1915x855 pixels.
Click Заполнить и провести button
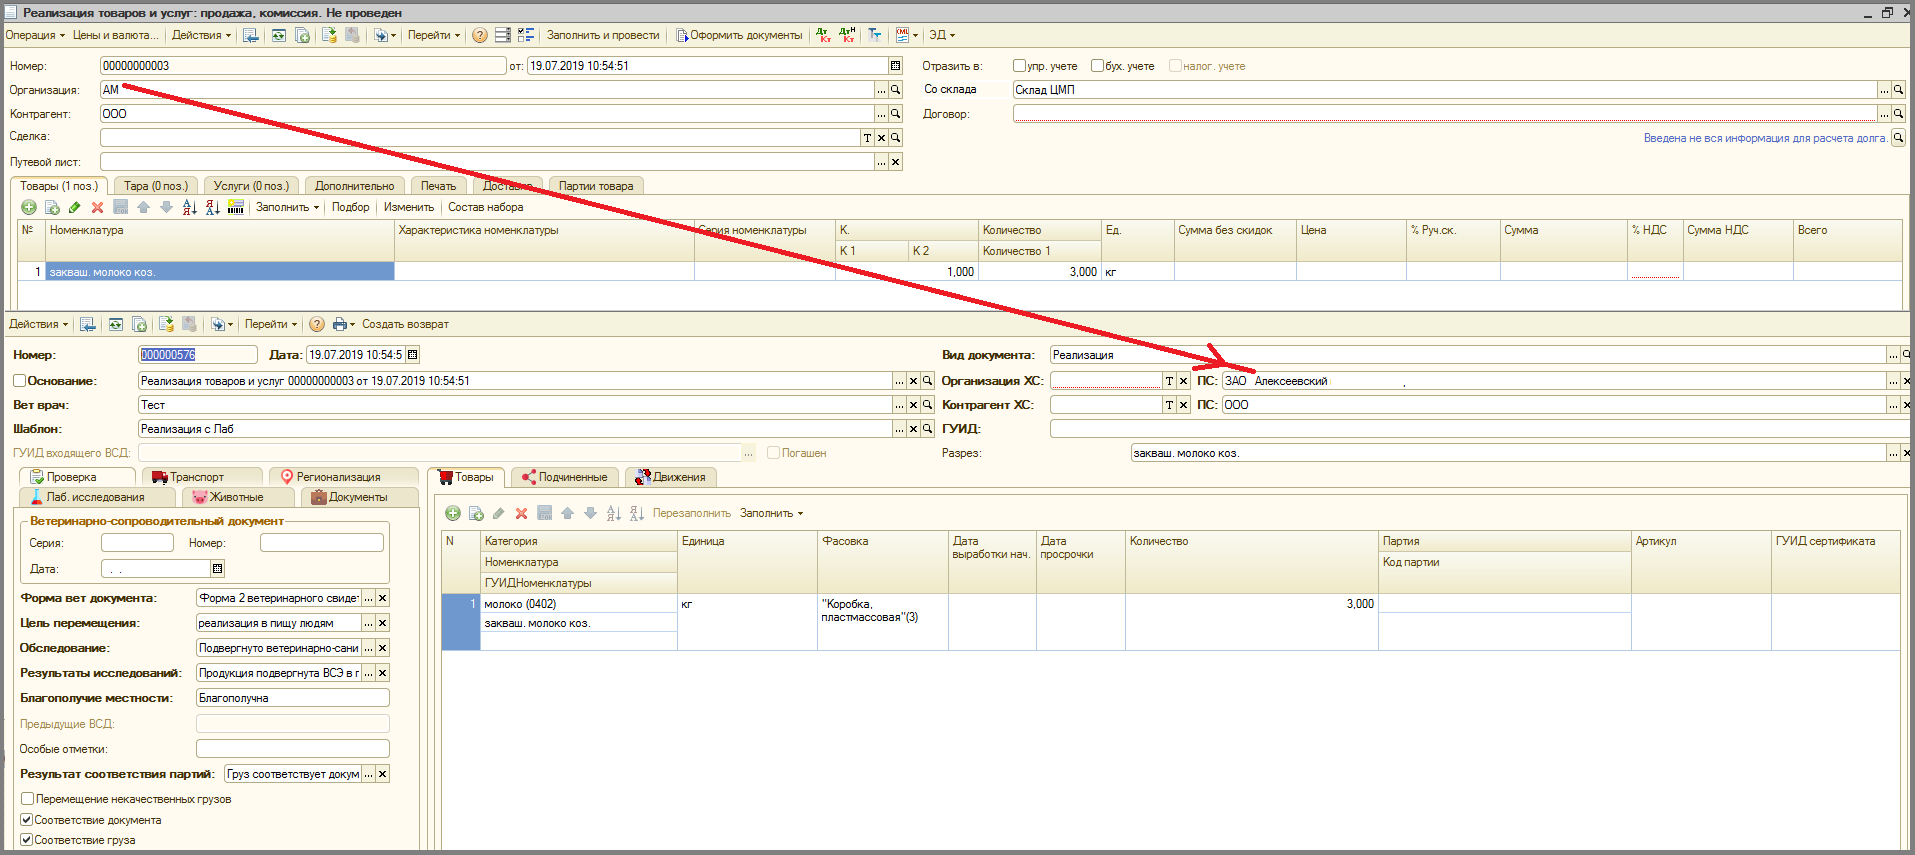tap(603, 35)
